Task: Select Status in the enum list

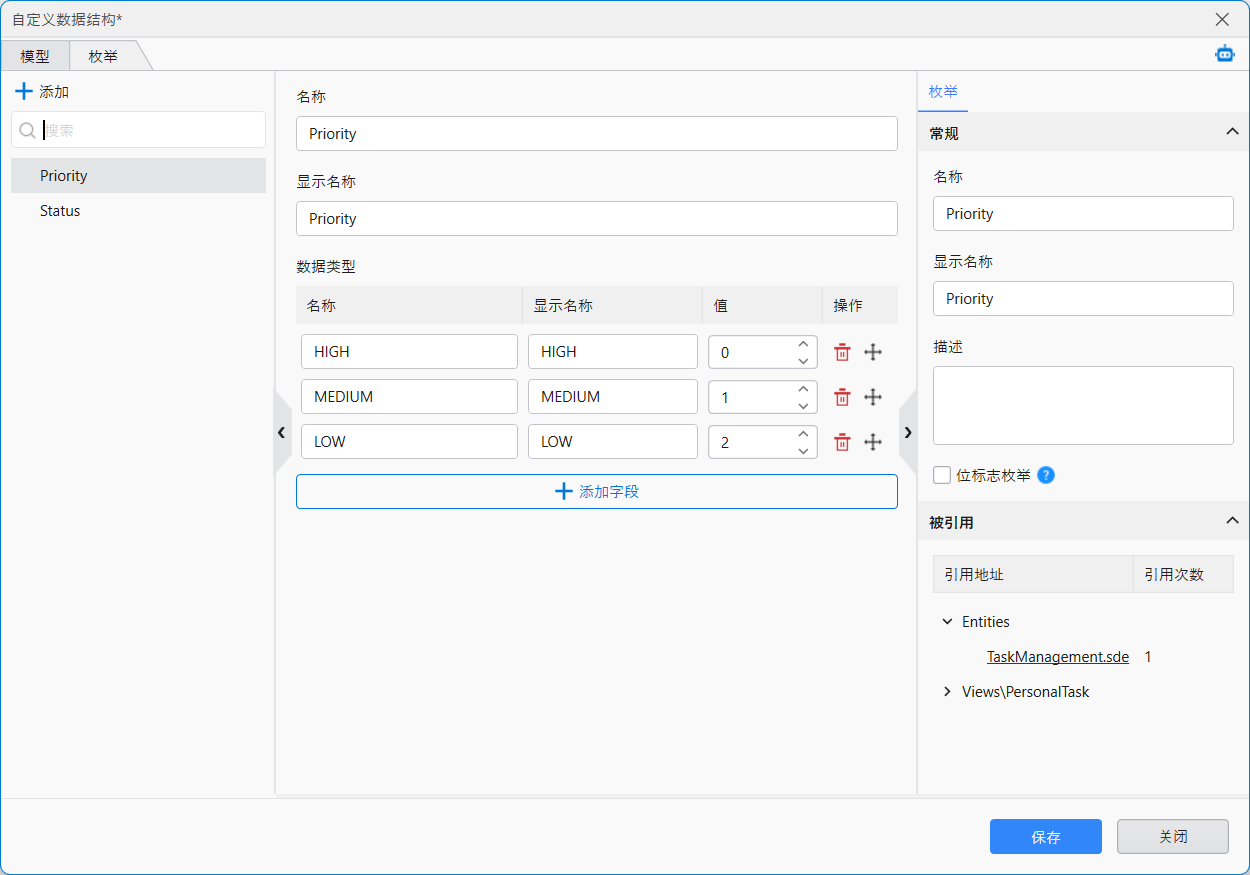Action: (60, 211)
